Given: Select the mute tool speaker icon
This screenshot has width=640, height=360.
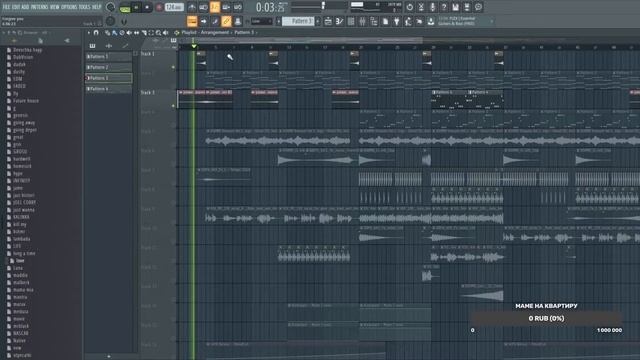Looking at the screenshot, I should [129, 33].
